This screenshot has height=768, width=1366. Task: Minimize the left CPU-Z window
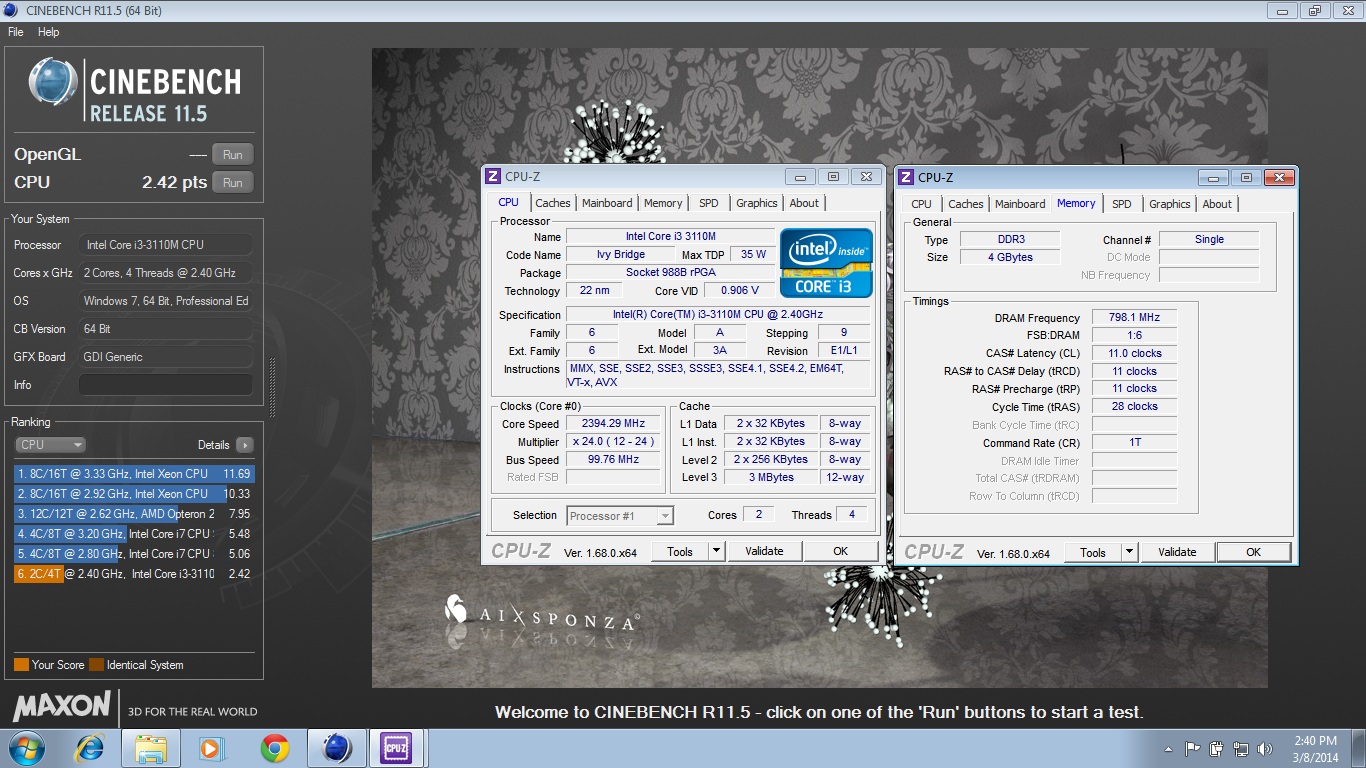click(x=800, y=177)
